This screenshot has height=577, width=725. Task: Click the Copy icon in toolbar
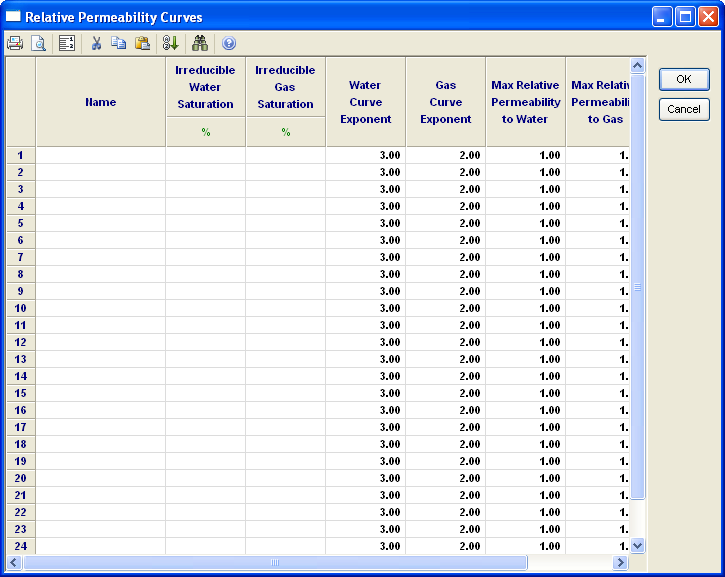(x=119, y=43)
